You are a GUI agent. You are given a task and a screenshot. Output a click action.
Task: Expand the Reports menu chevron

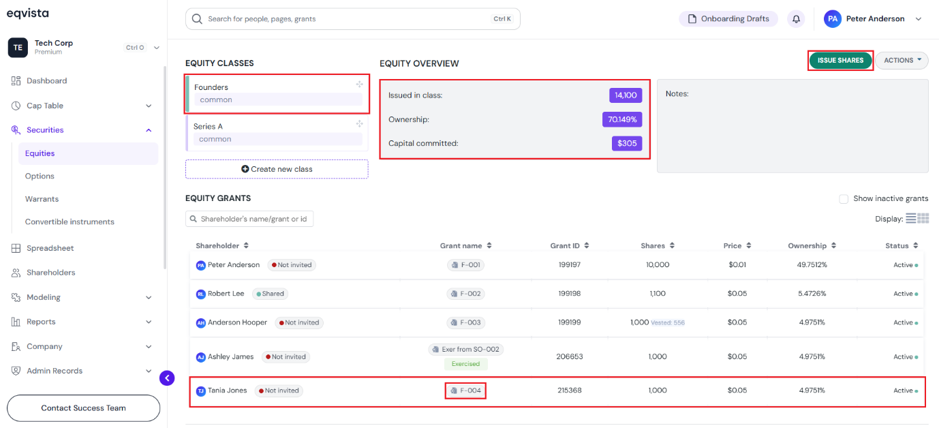(149, 322)
